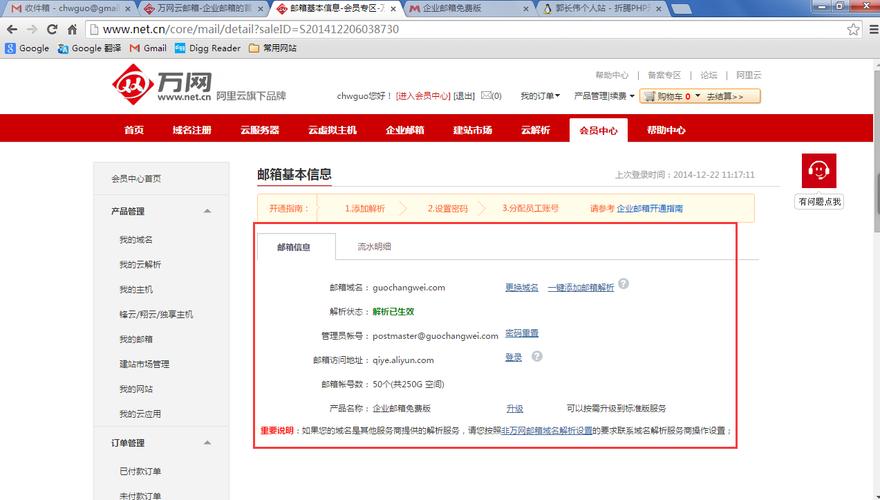Close the 企业邮箱免费版 browser tab
The image size is (880, 500).
click(x=526, y=9)
